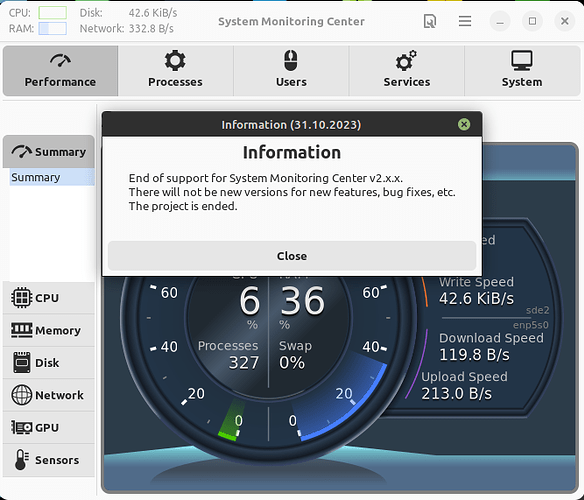
Task: Select the highlighted Summary sub-item
Action: tap(52, 177)
